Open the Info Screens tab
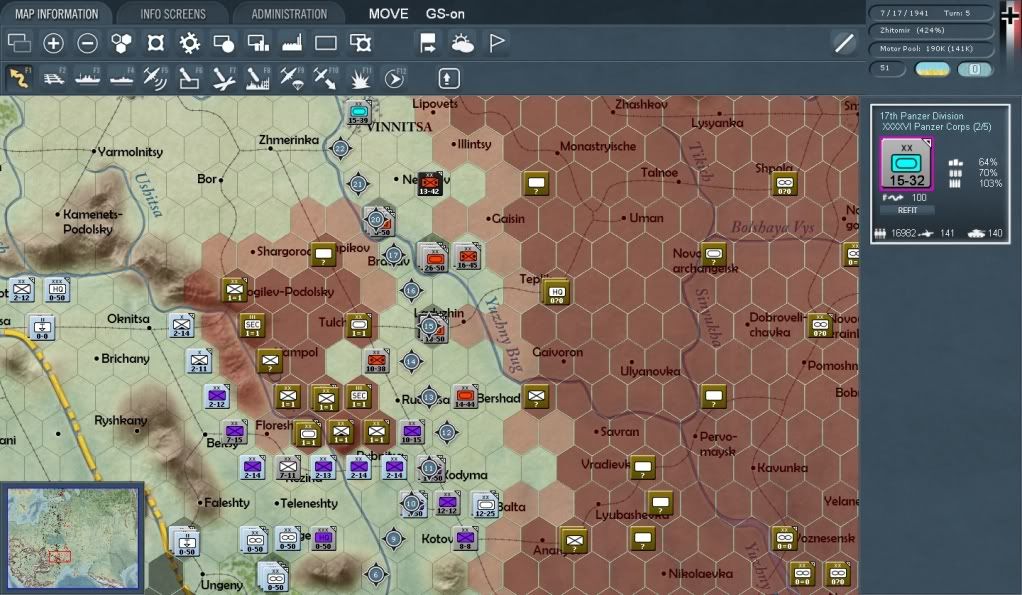Viewport: 1022px width, 595px height. tap(173, 14)
